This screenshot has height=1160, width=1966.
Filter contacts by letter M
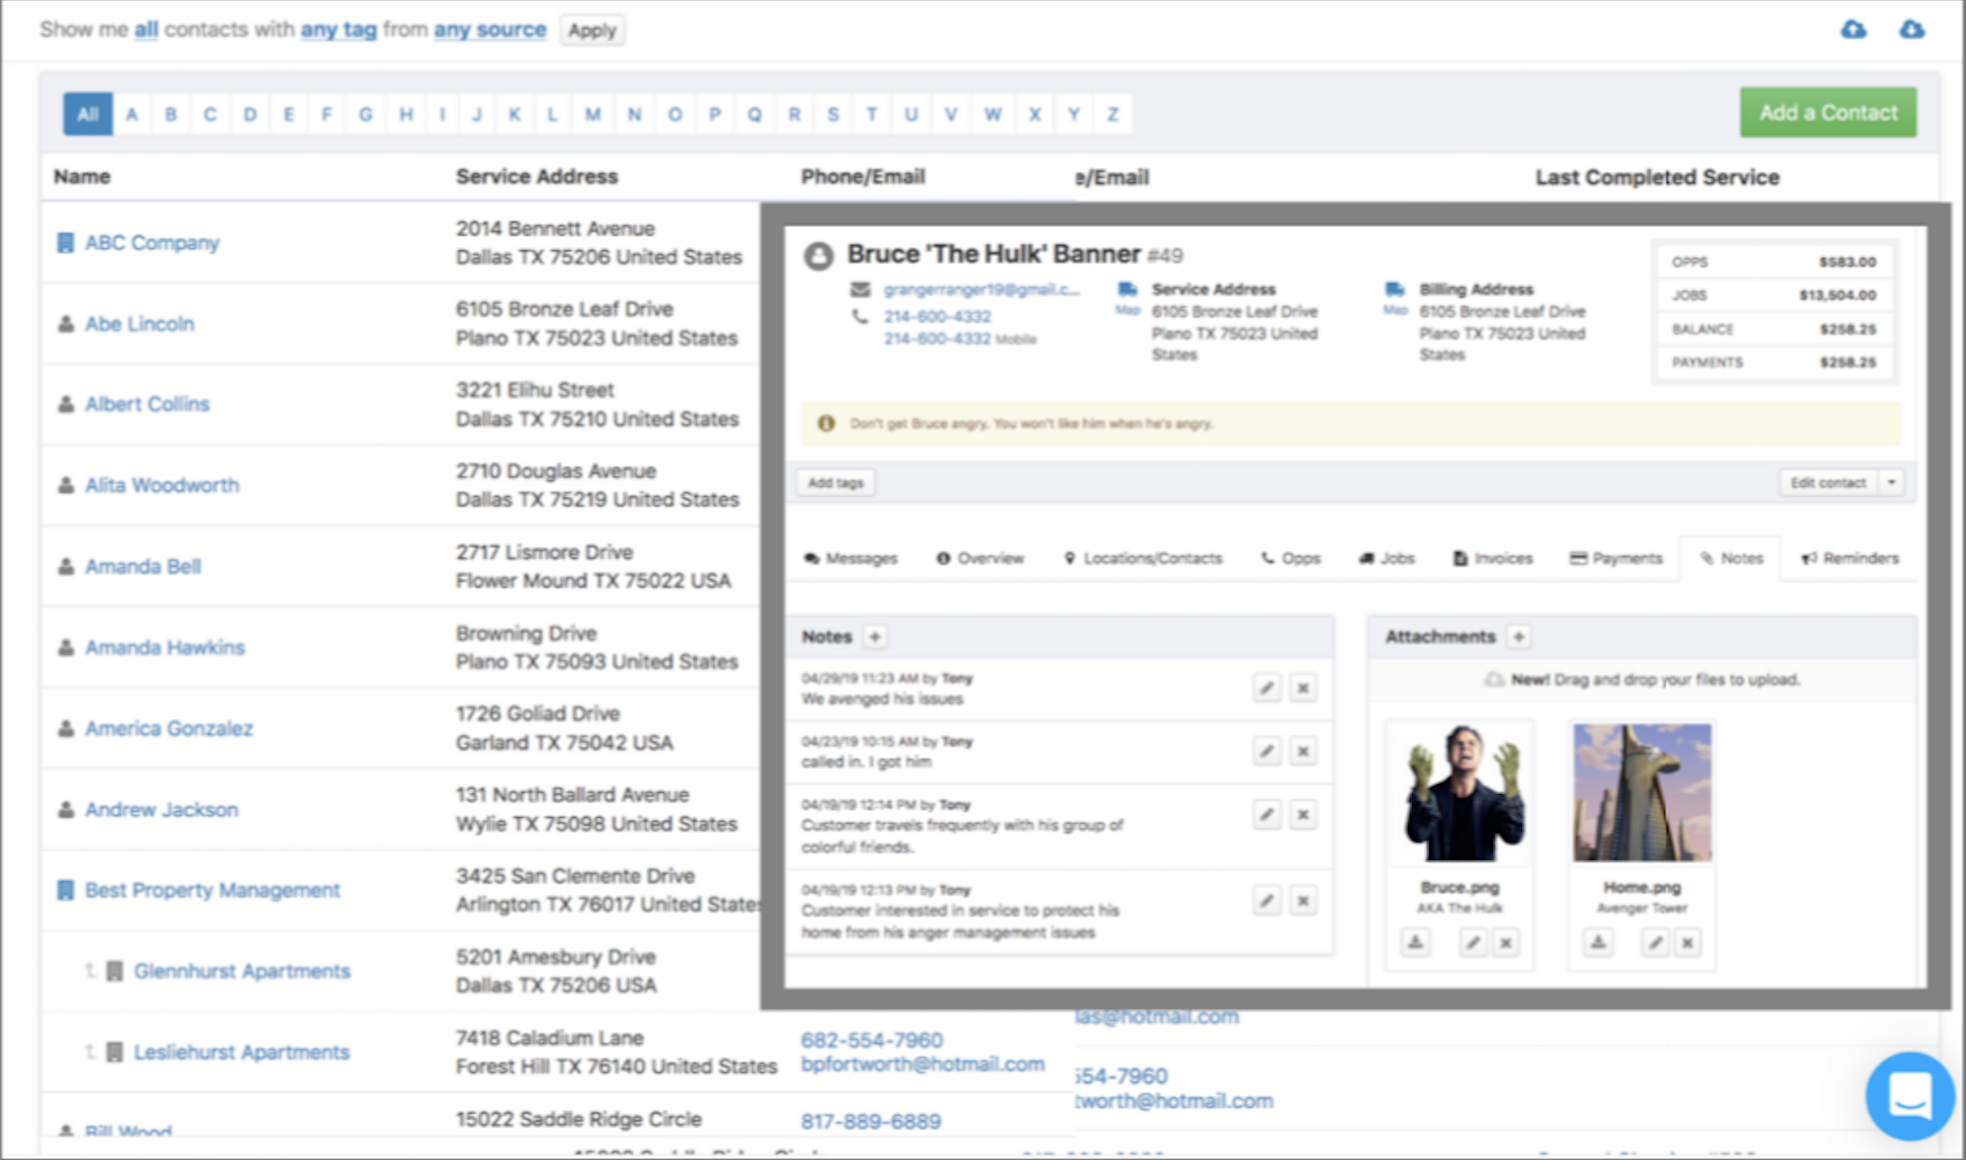pyautogui.click(x=593, y=114)
